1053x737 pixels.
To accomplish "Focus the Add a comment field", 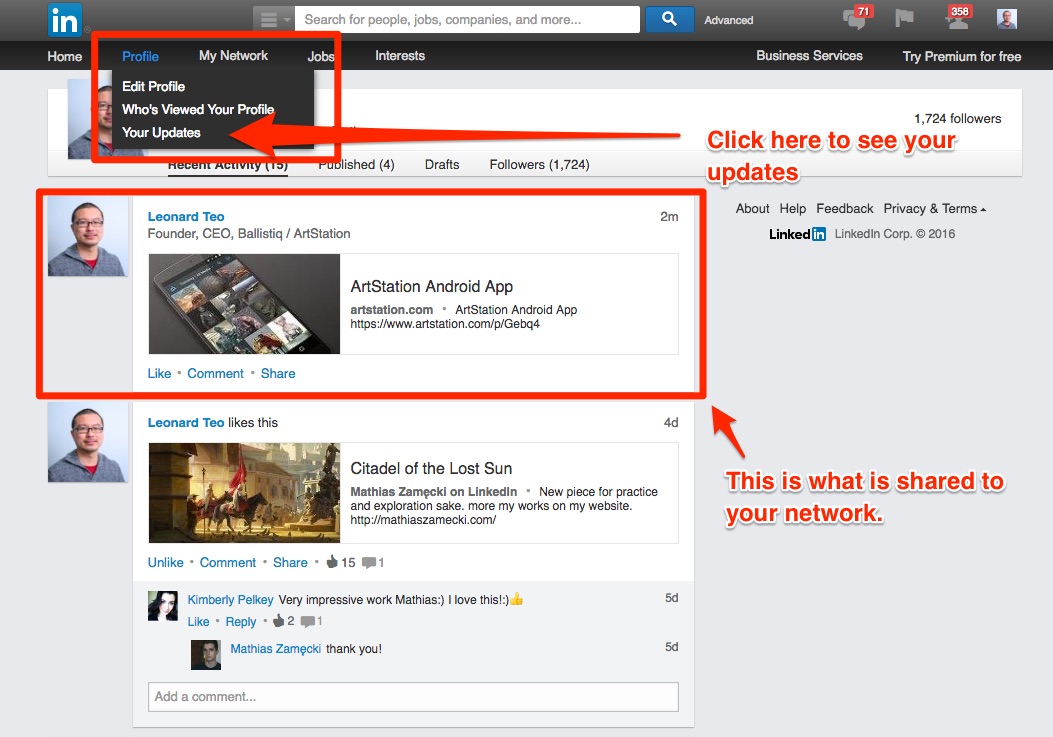I will 413,697.
